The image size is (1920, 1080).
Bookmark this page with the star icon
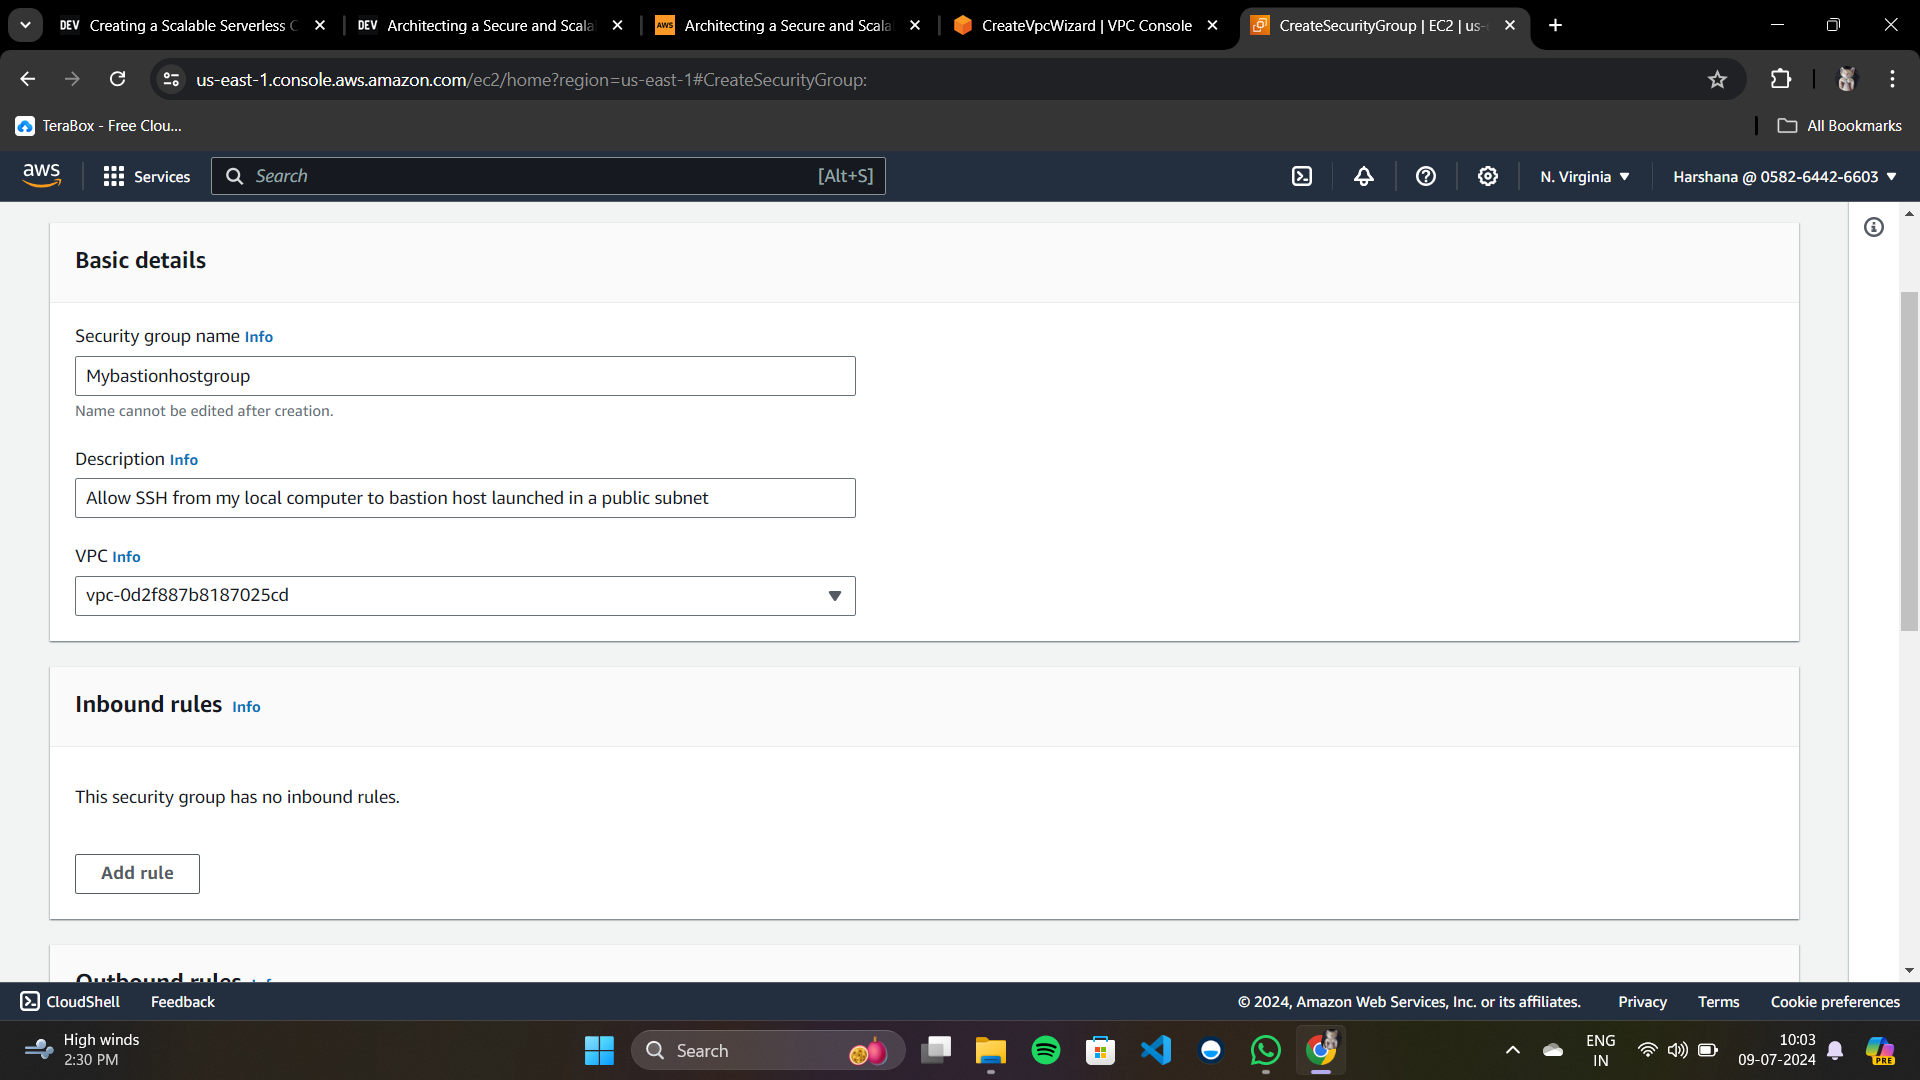(x=1717, y=79)
